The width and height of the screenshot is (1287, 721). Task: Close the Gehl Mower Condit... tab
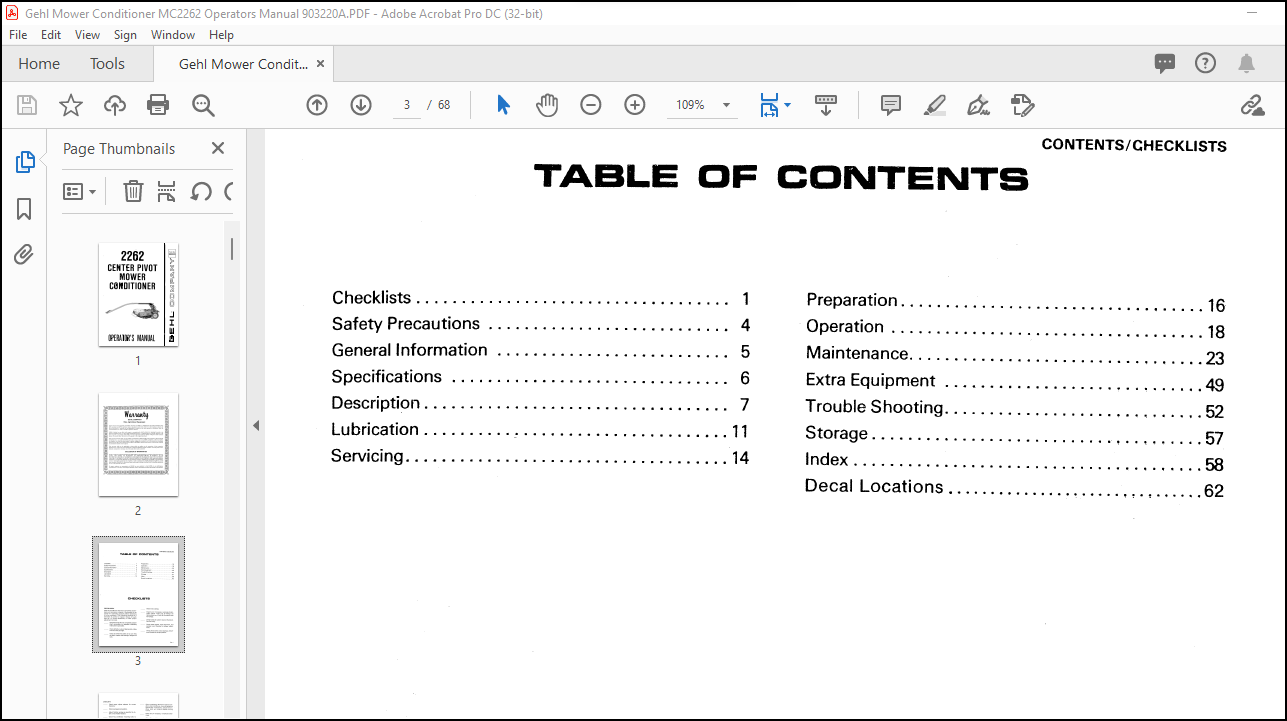[x=320, y=63]
